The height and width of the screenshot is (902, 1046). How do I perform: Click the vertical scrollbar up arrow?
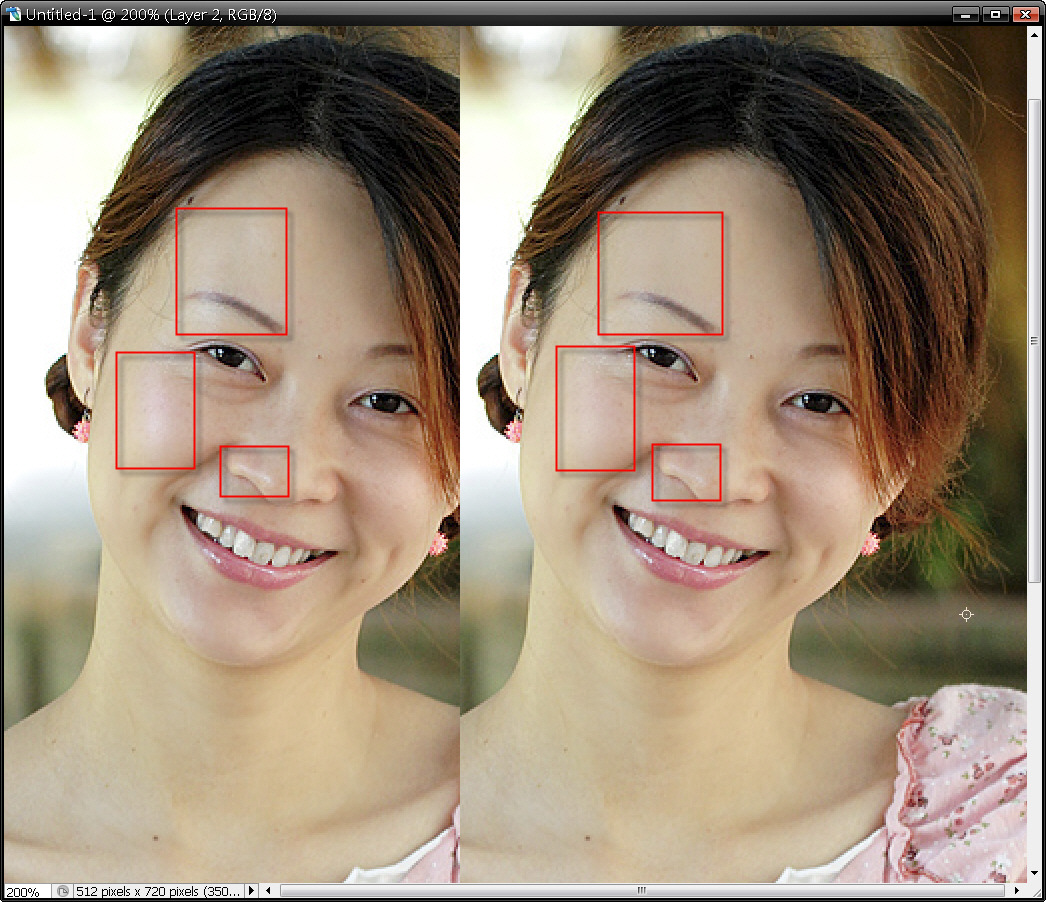(x=1035, y=35)
